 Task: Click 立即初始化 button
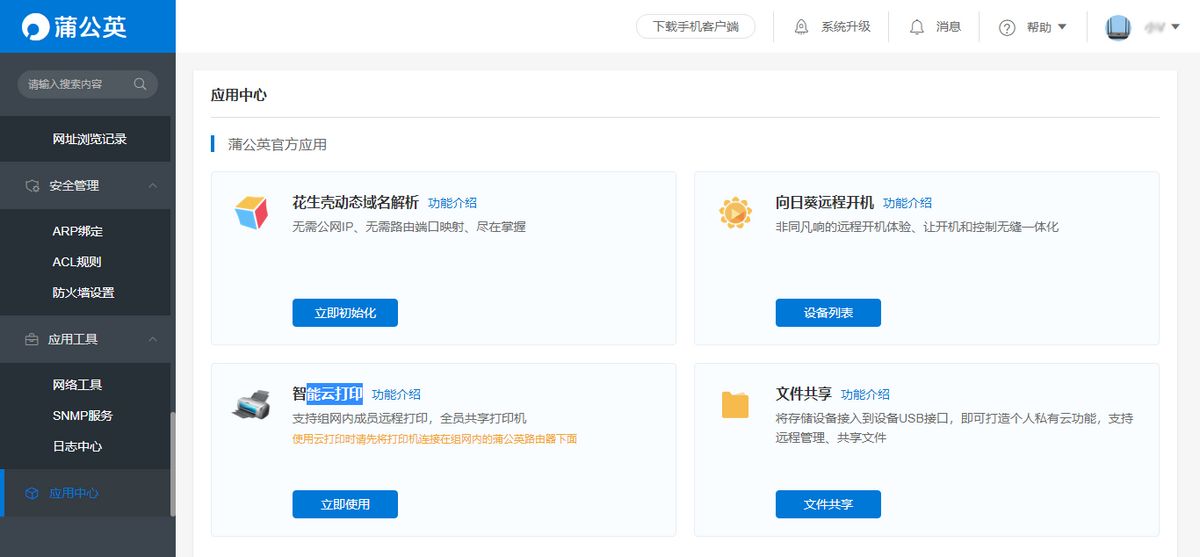[345, 313]
